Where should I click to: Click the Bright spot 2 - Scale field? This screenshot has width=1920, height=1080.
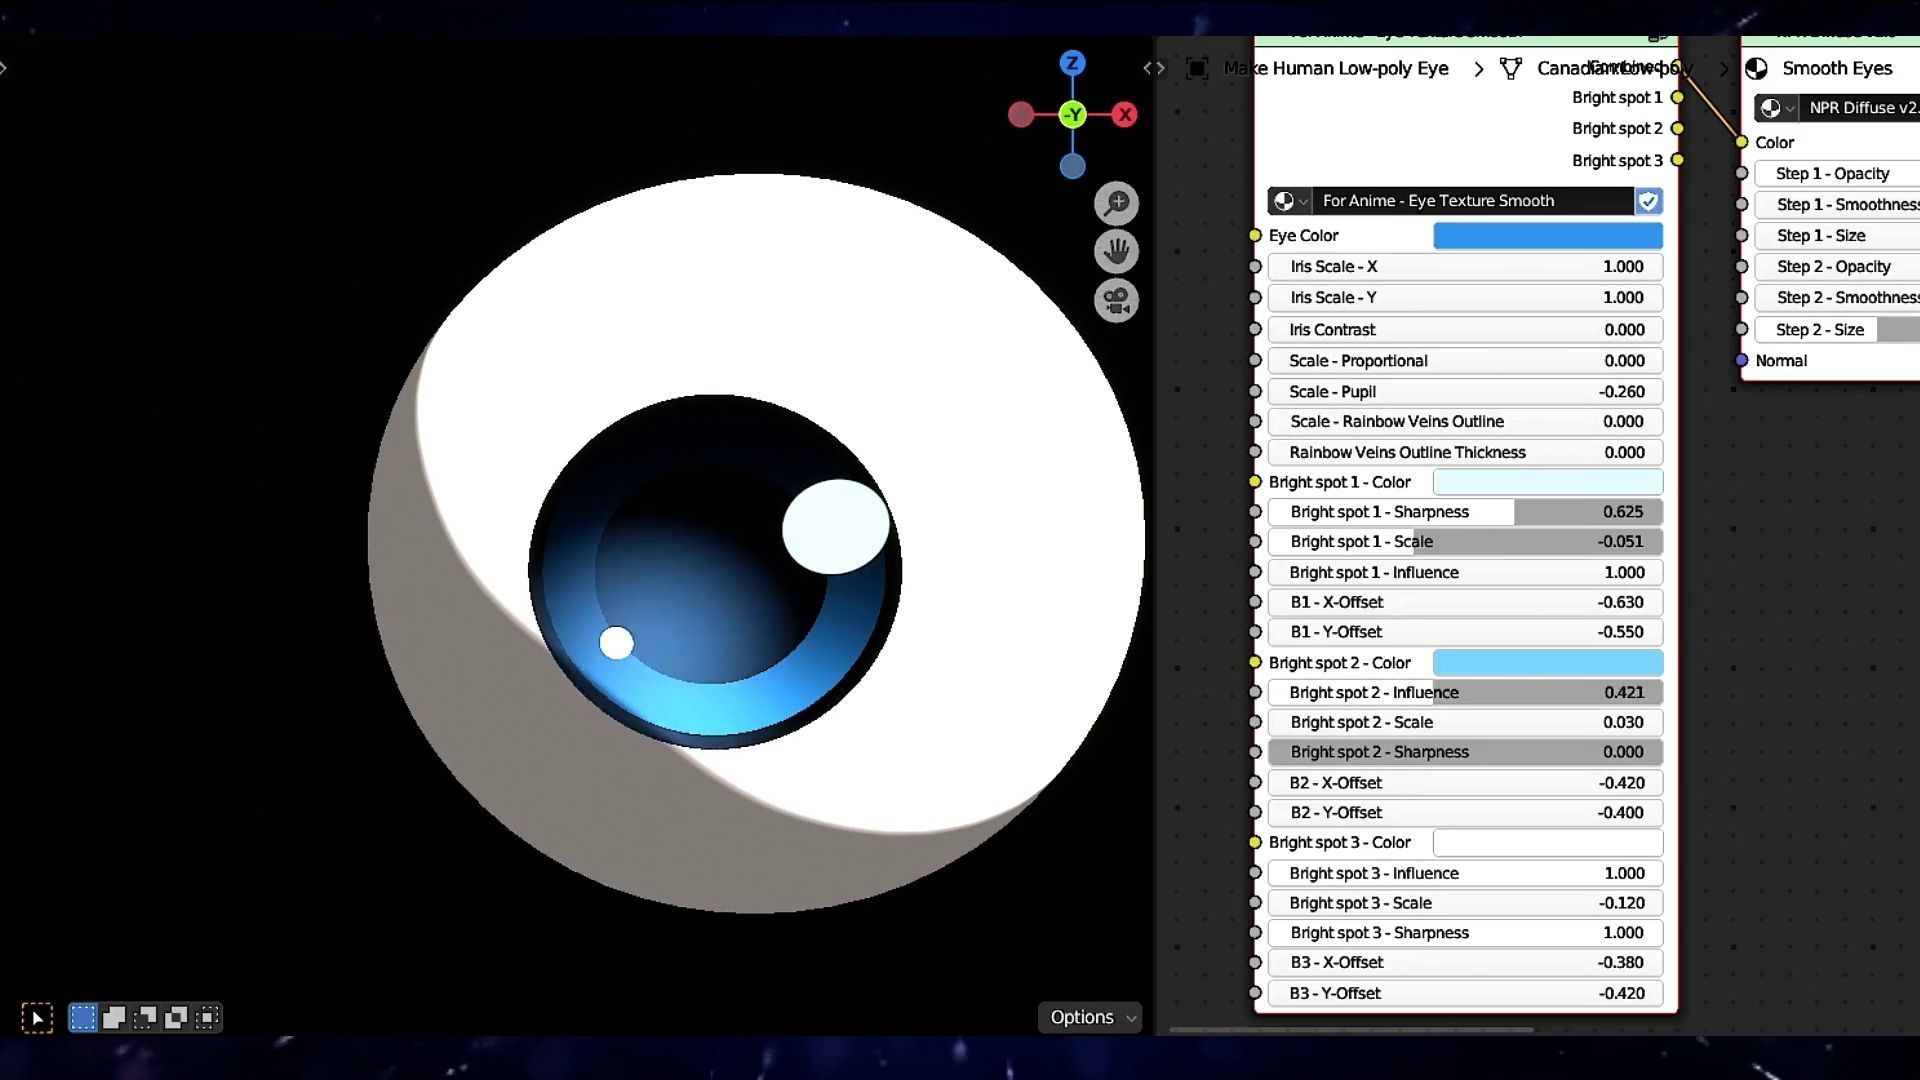point(1465,723)
